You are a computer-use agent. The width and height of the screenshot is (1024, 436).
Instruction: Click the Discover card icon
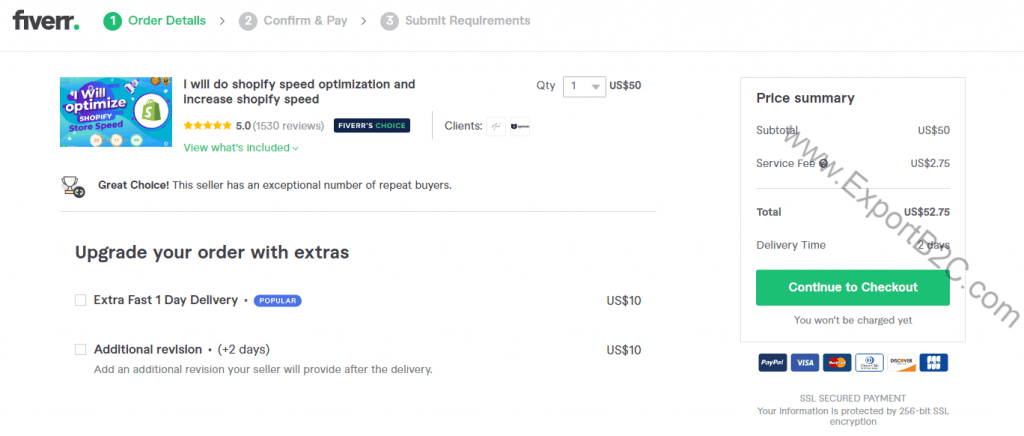[x=901, y=363]
